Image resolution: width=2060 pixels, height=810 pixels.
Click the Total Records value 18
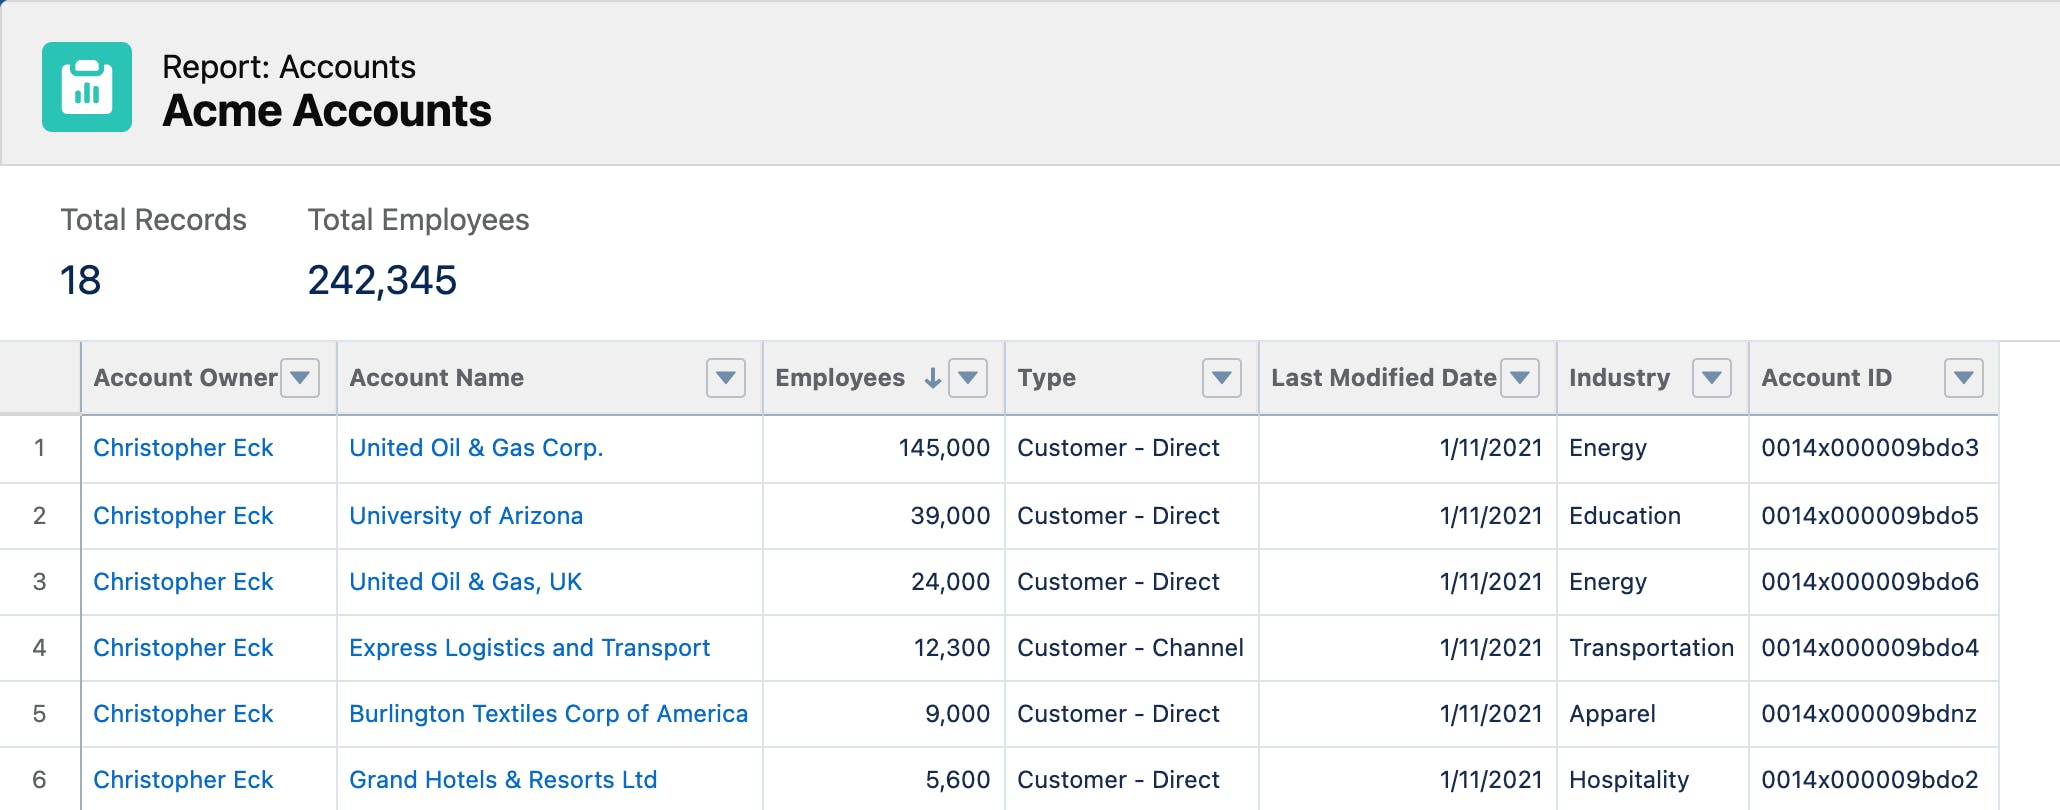[80, 281]
